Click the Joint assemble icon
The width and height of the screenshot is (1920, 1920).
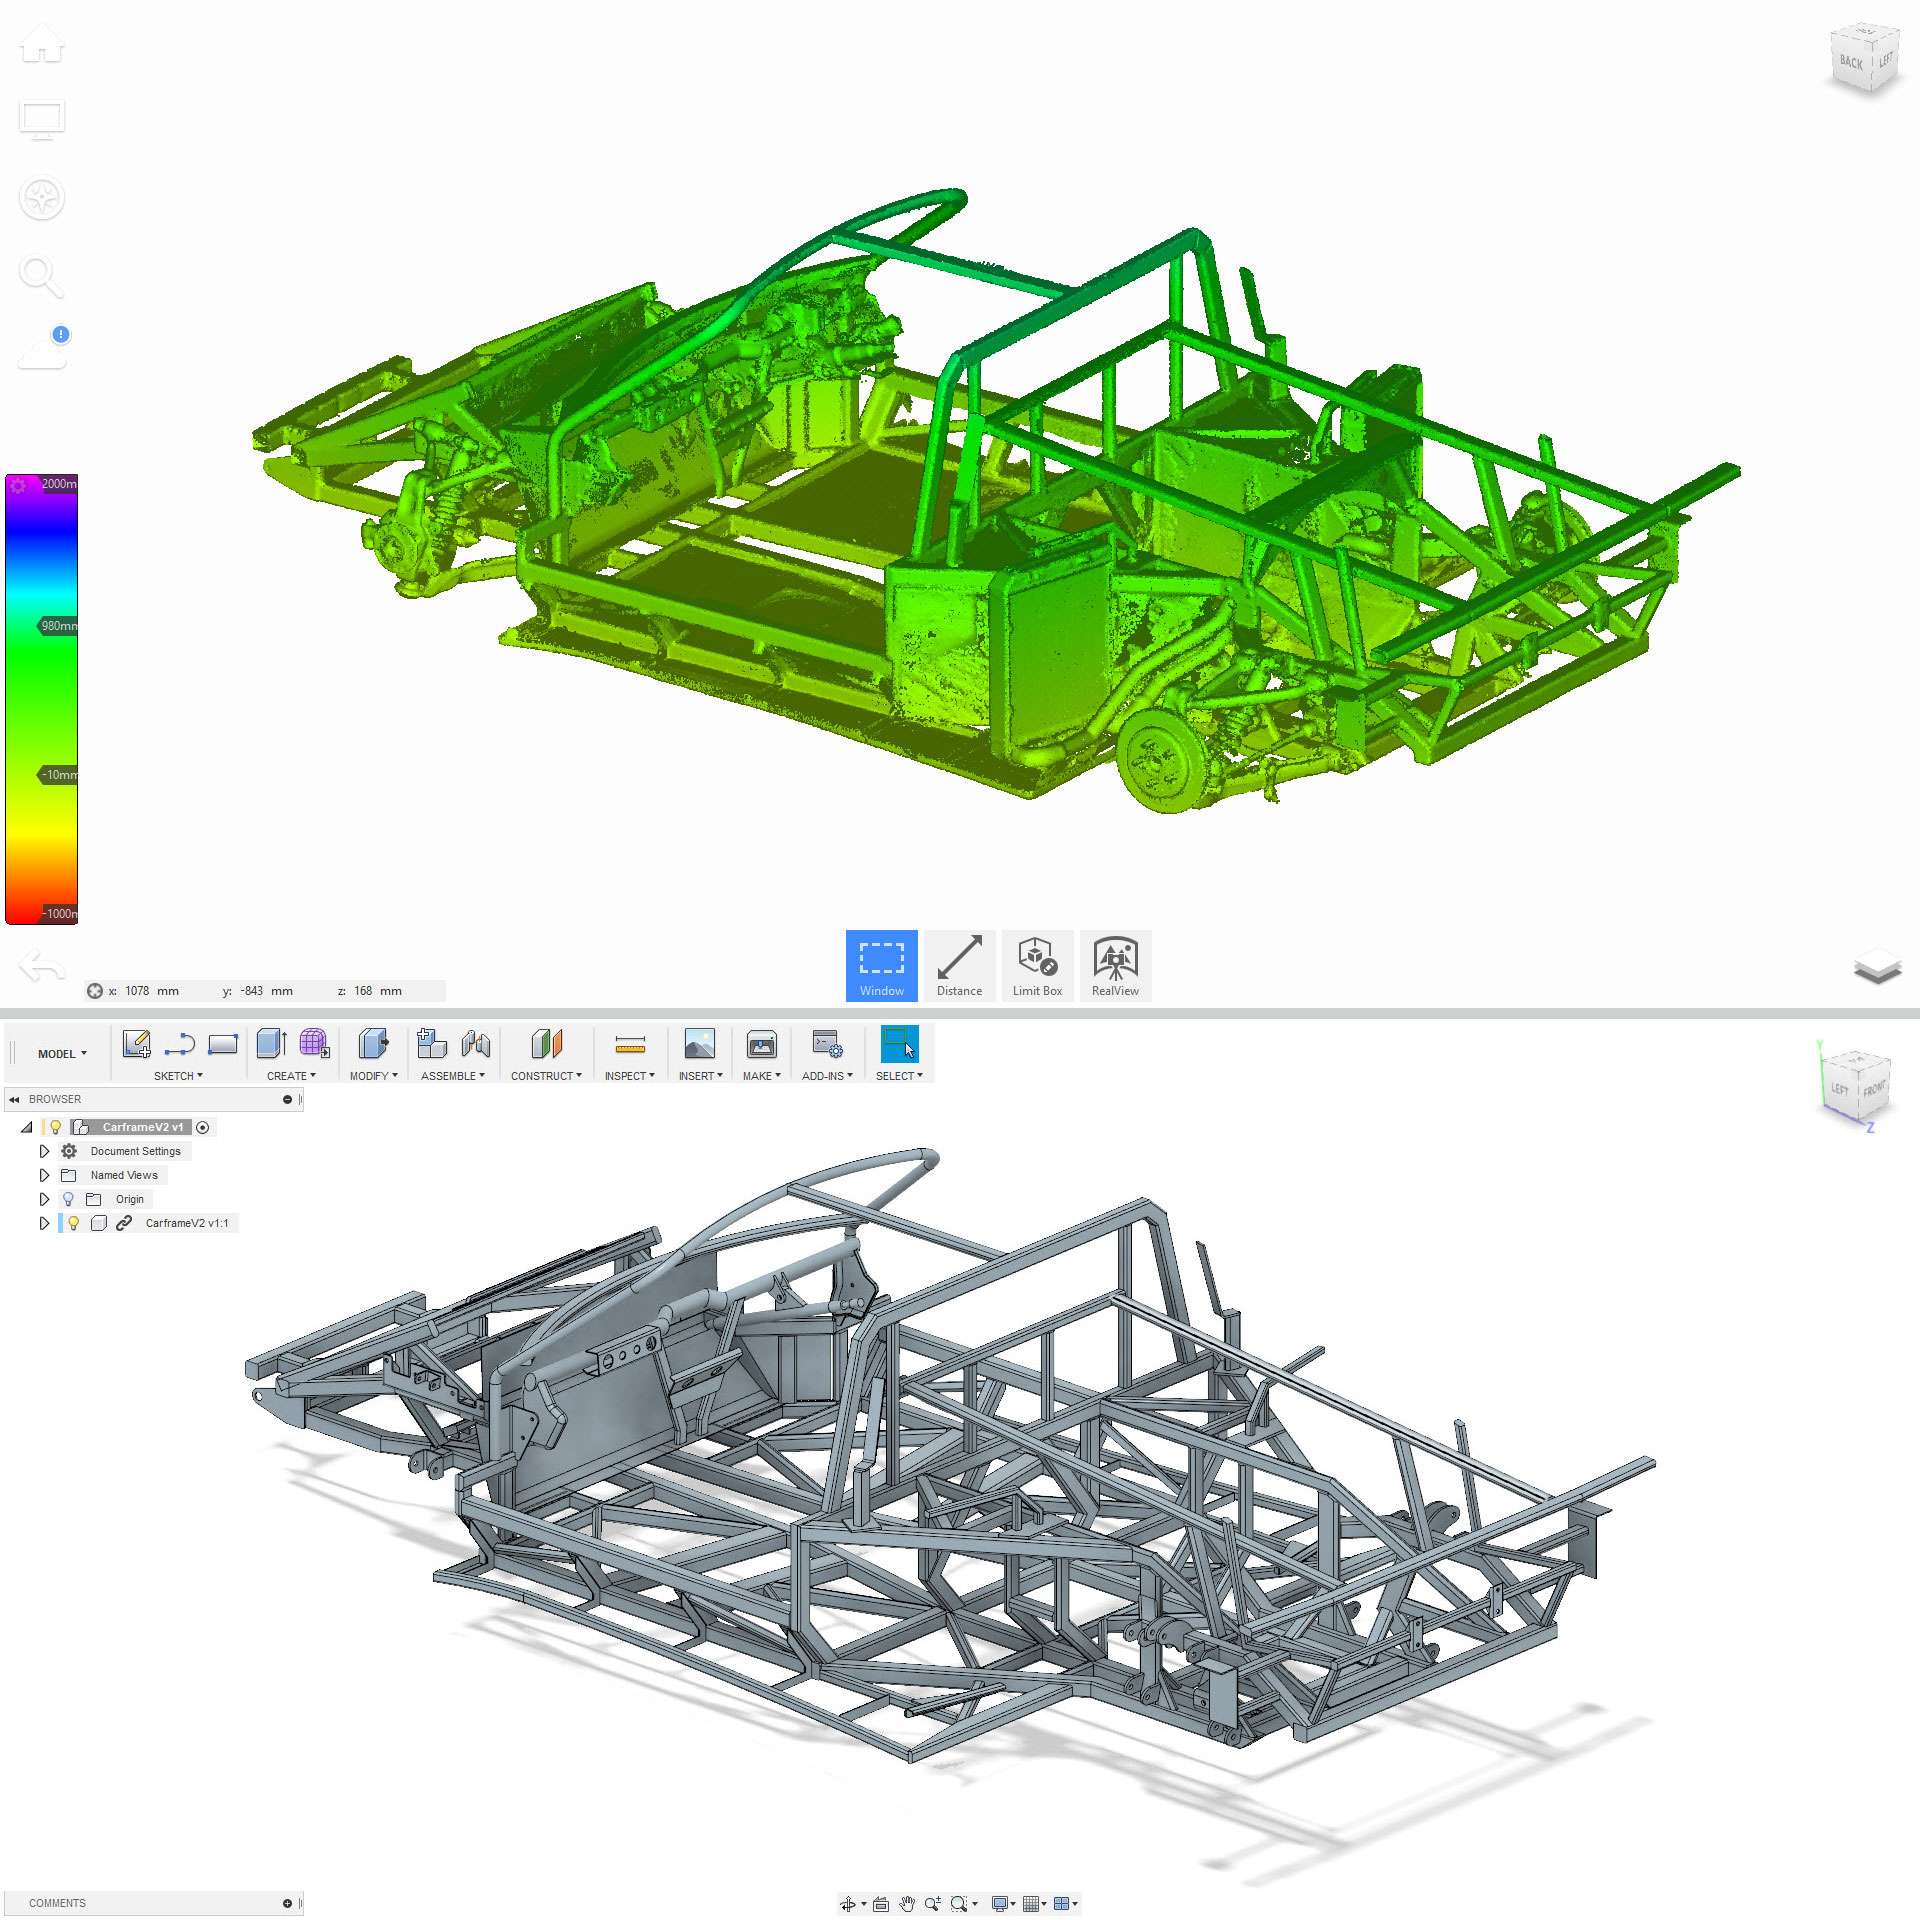[x=476, y=1044]
